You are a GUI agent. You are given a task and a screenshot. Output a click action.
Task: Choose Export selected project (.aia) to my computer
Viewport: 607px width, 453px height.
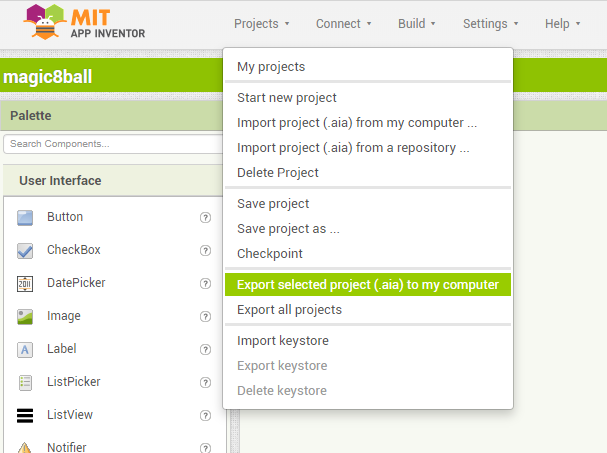[x=367, y=285]
